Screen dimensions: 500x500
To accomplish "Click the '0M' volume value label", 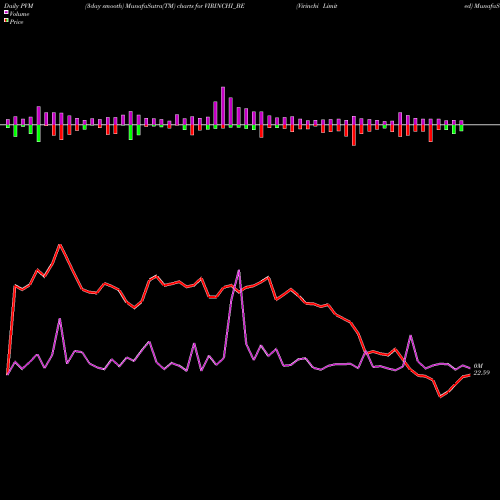I will click(478, 366).
